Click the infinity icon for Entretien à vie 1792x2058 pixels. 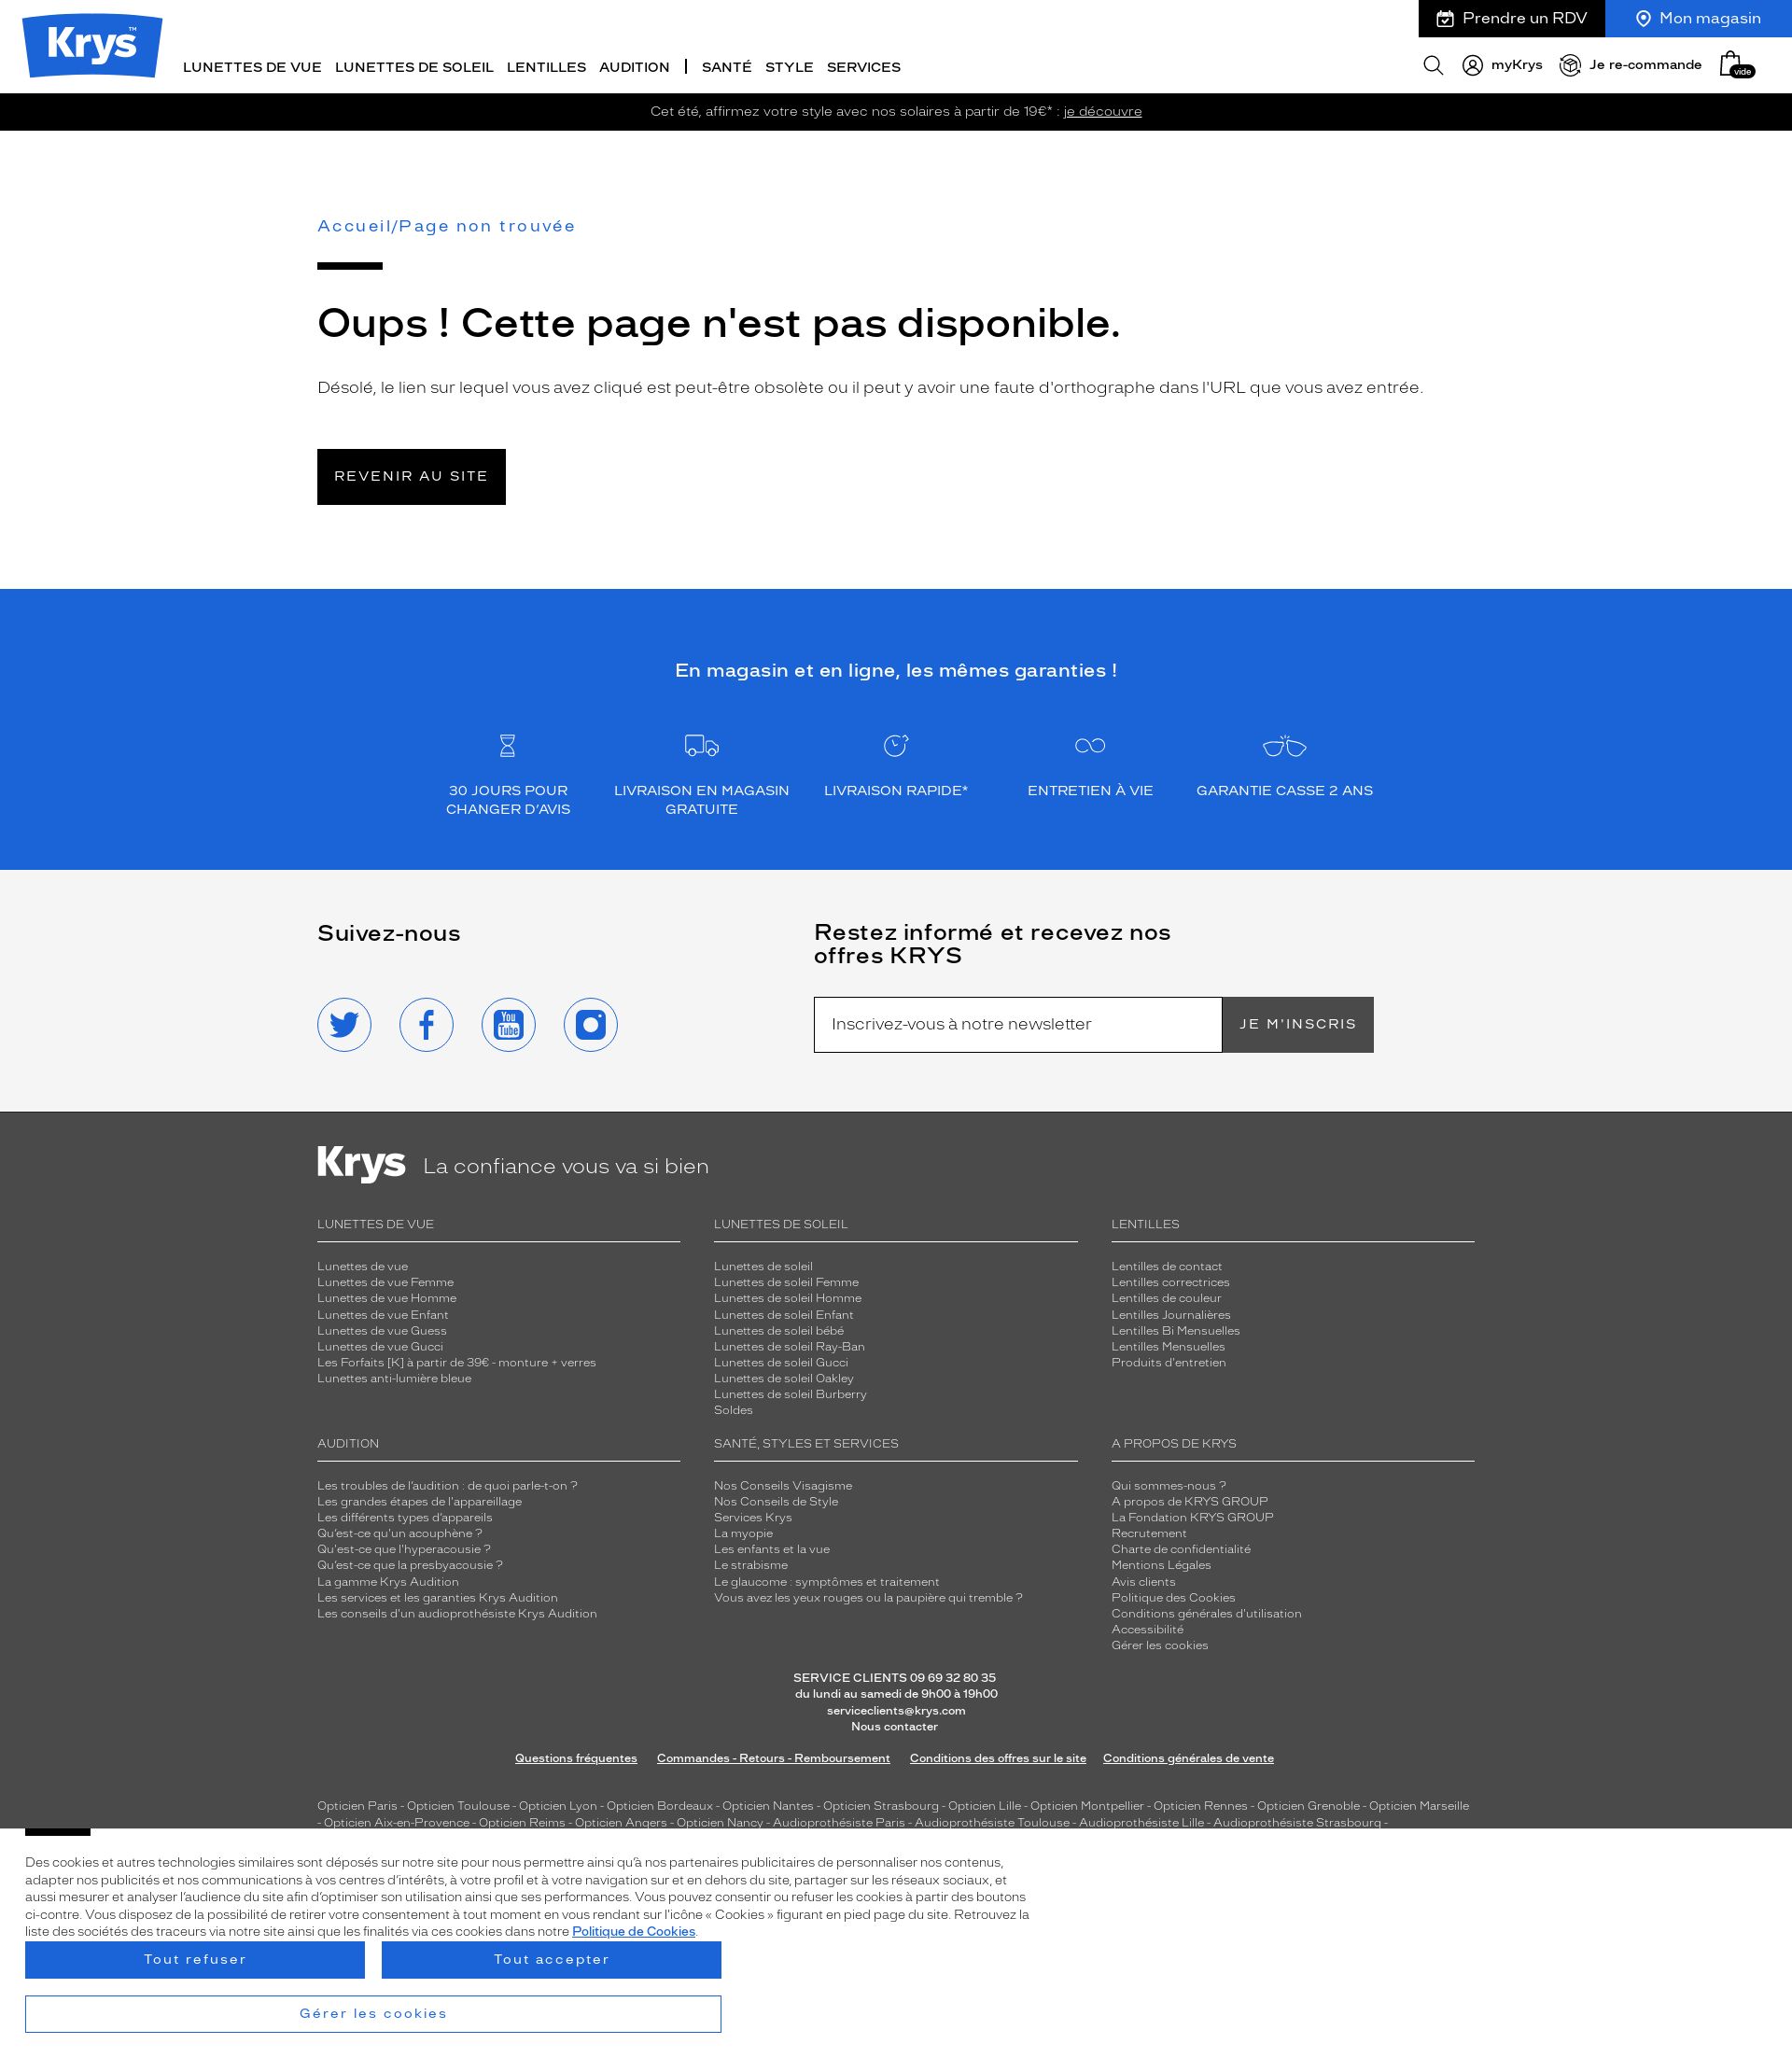(x=1090, y=745)
